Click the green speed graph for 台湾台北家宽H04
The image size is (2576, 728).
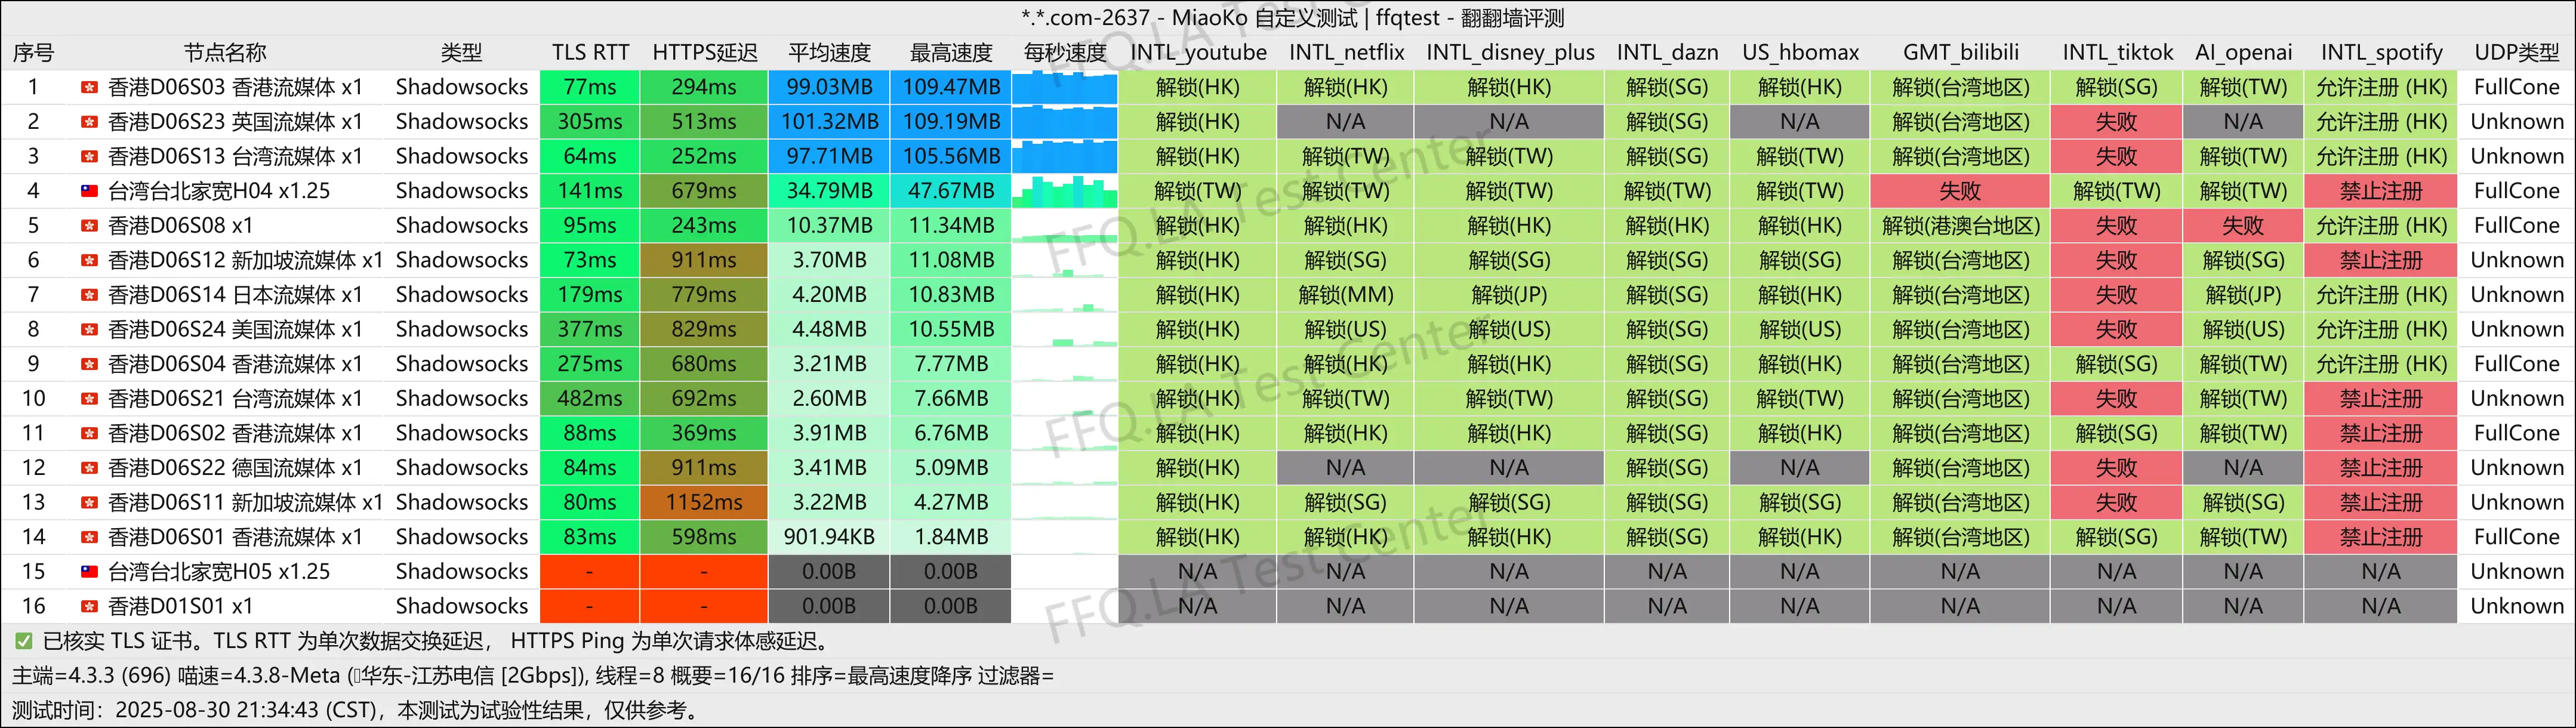[x=1065, y=191]
